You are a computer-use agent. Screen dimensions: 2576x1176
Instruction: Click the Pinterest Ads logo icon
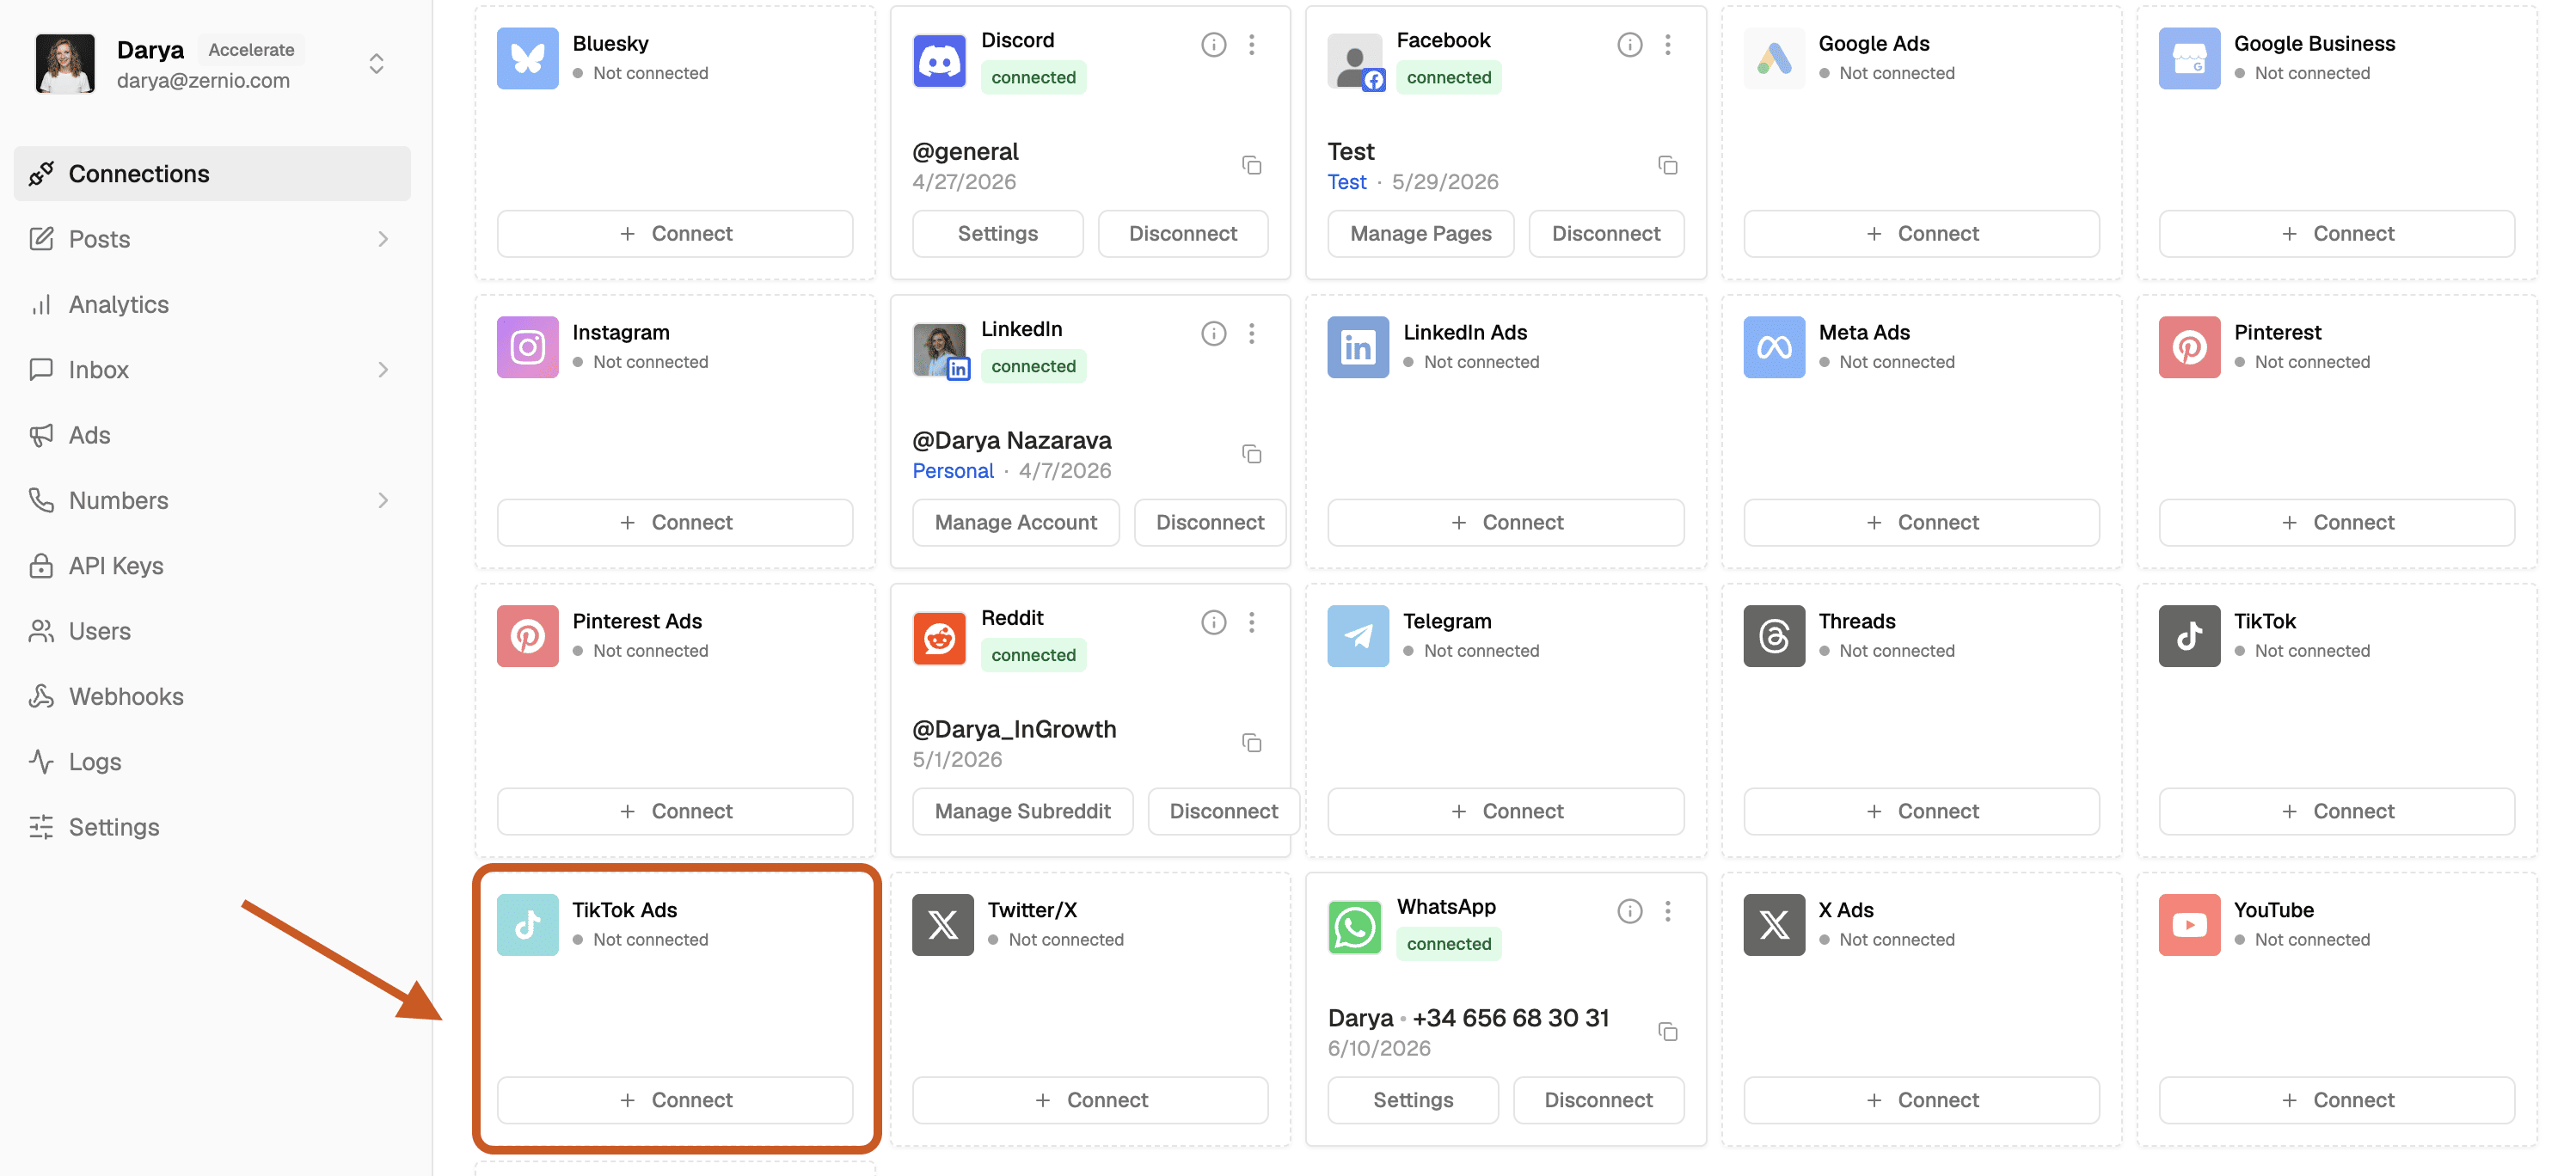(527, 636)
